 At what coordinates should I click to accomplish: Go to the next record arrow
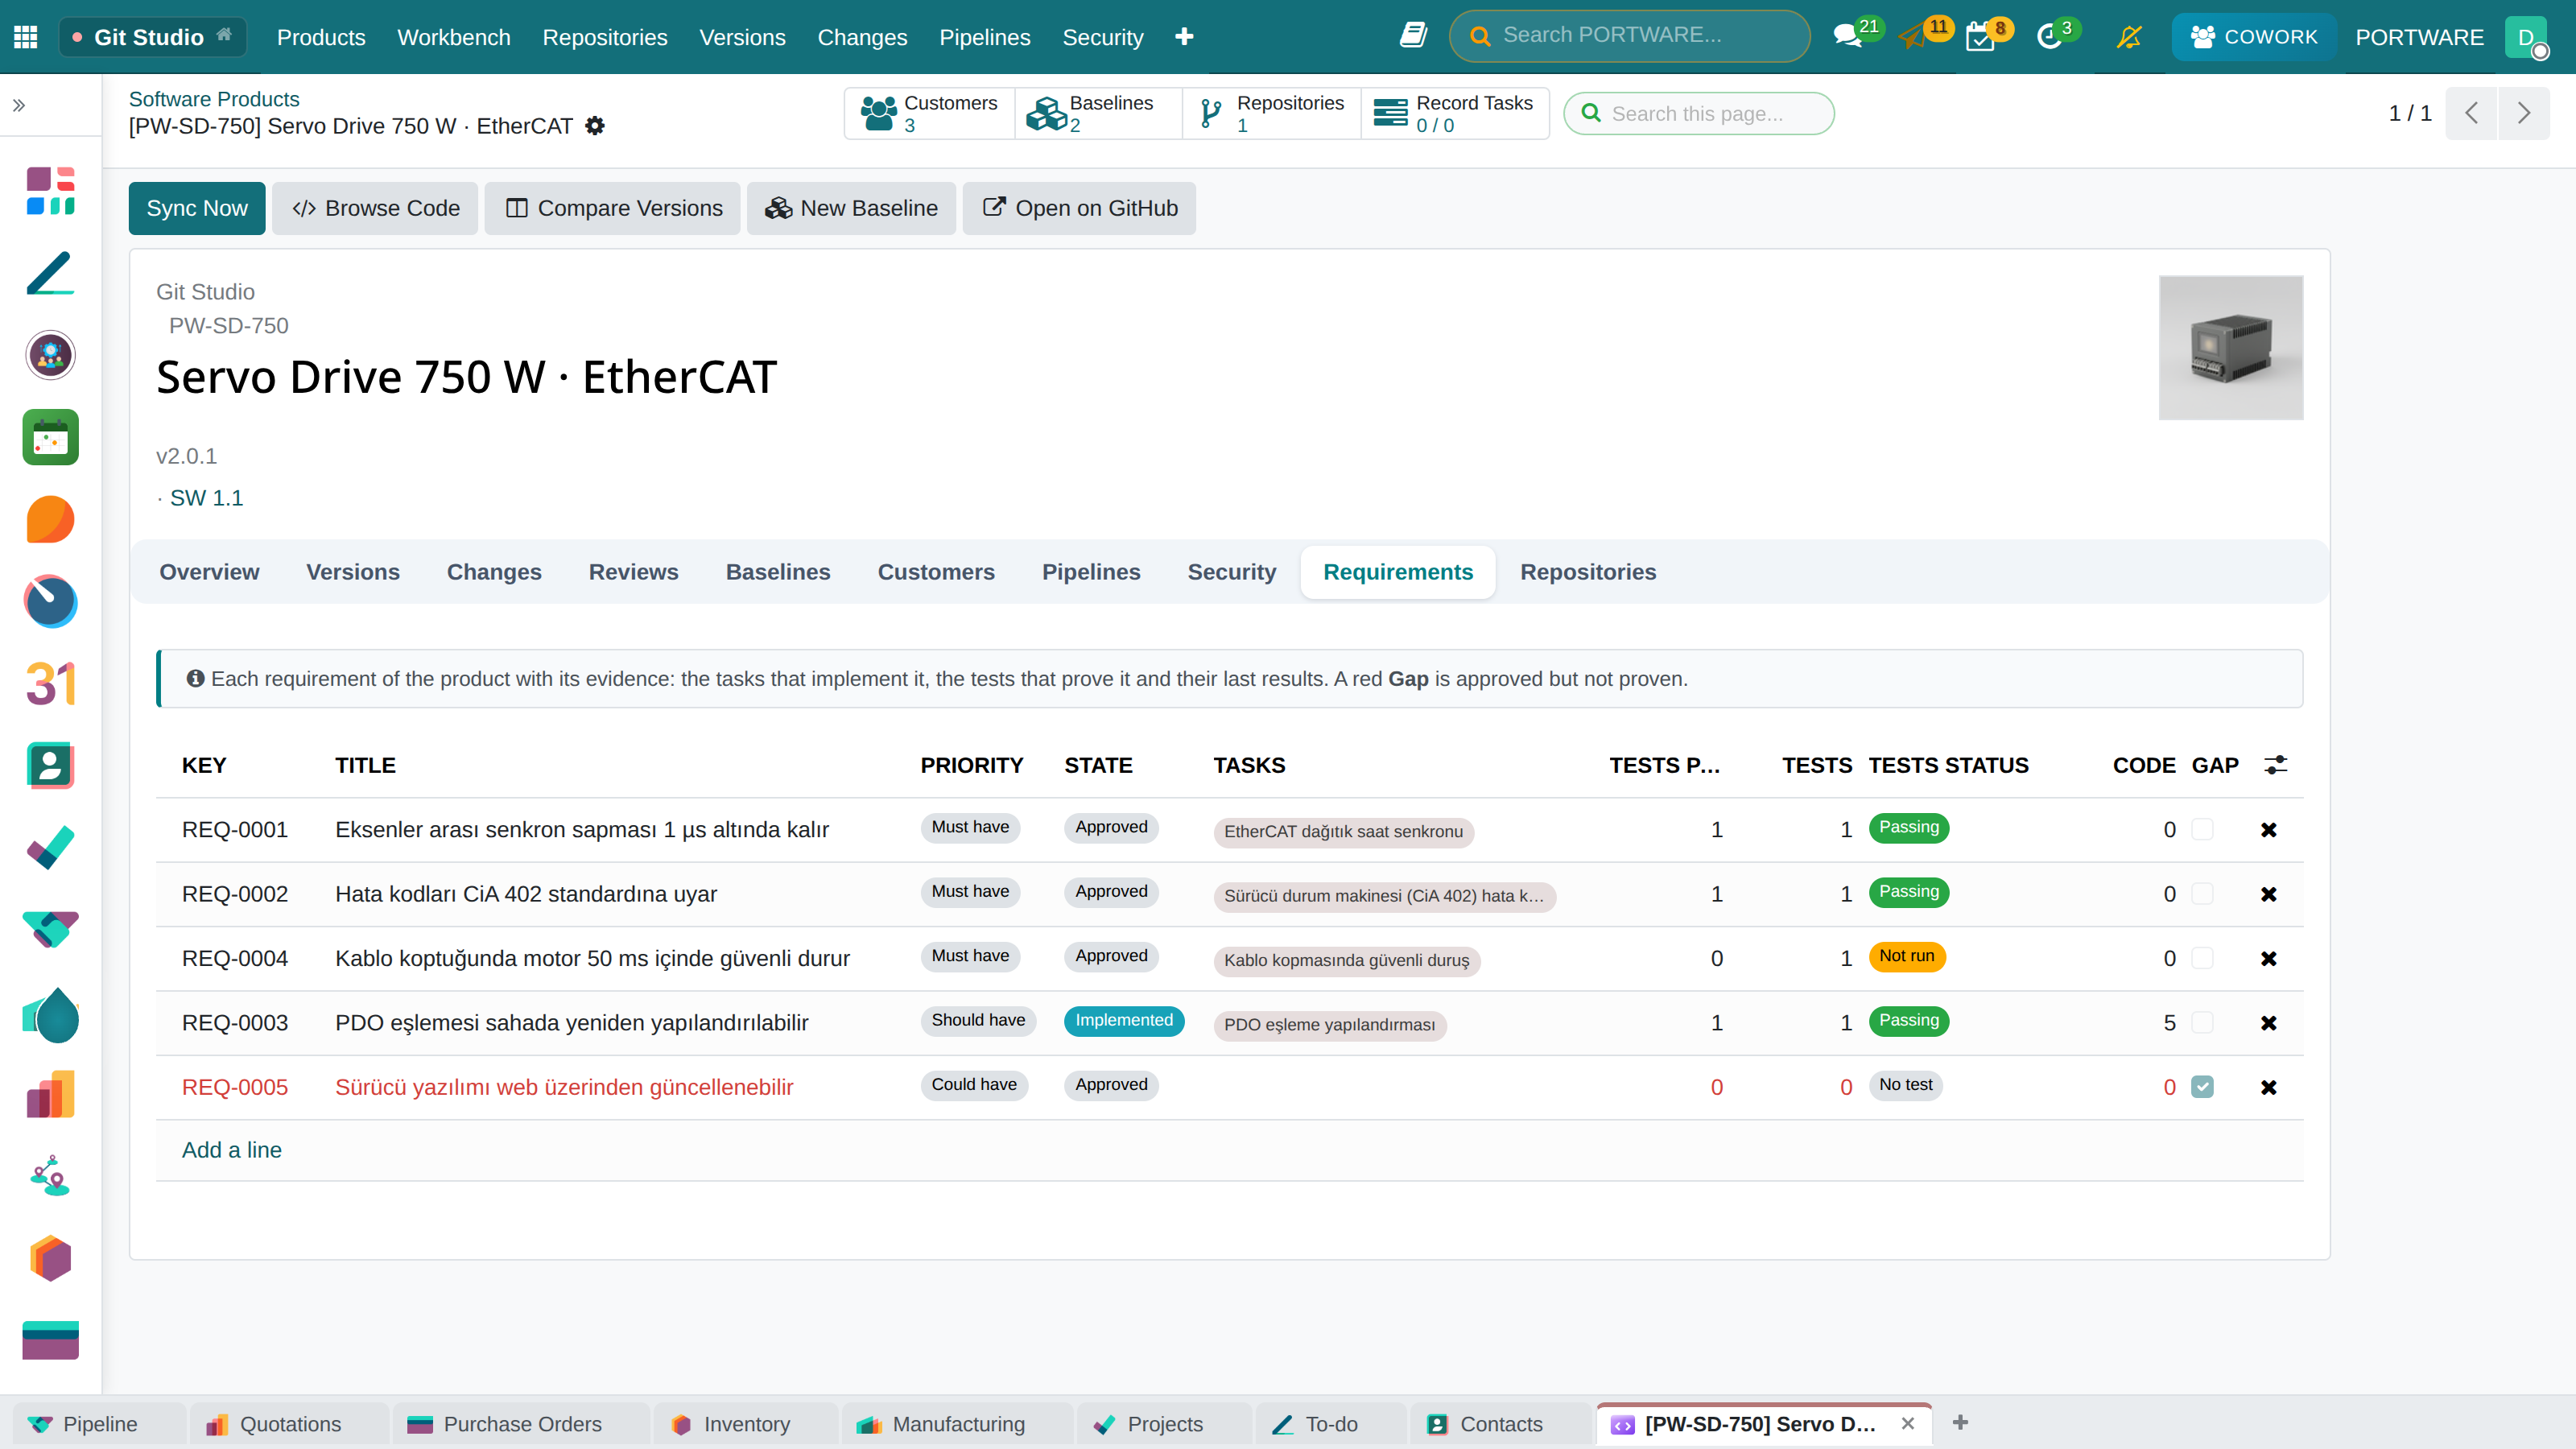[2524, 113]
